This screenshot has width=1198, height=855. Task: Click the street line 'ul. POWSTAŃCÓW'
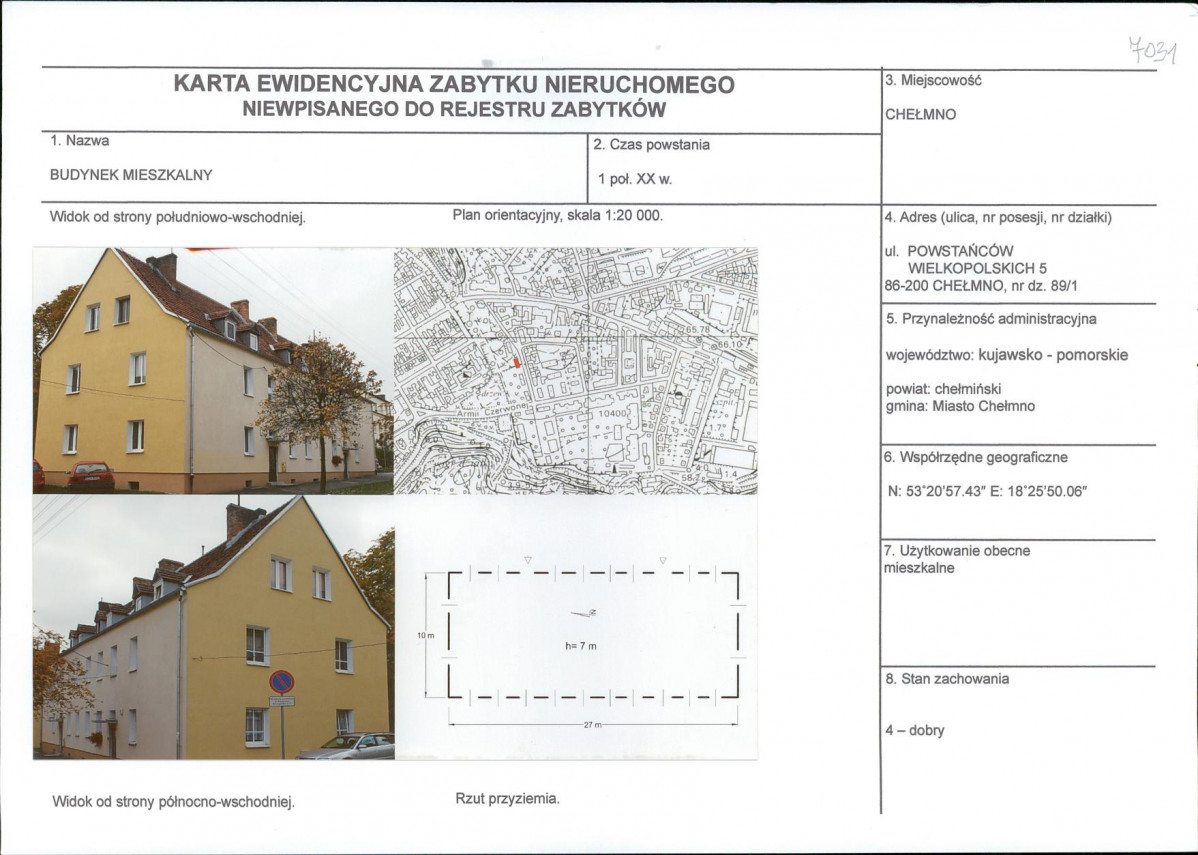(950, 251)
